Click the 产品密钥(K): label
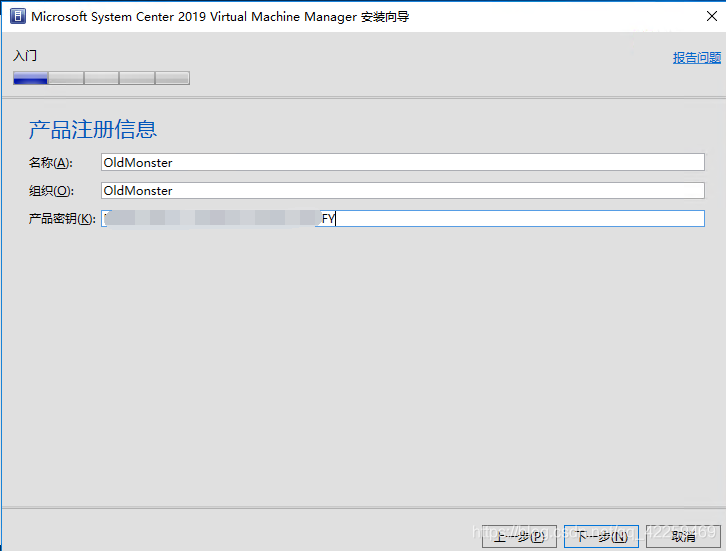 [62, 219]
